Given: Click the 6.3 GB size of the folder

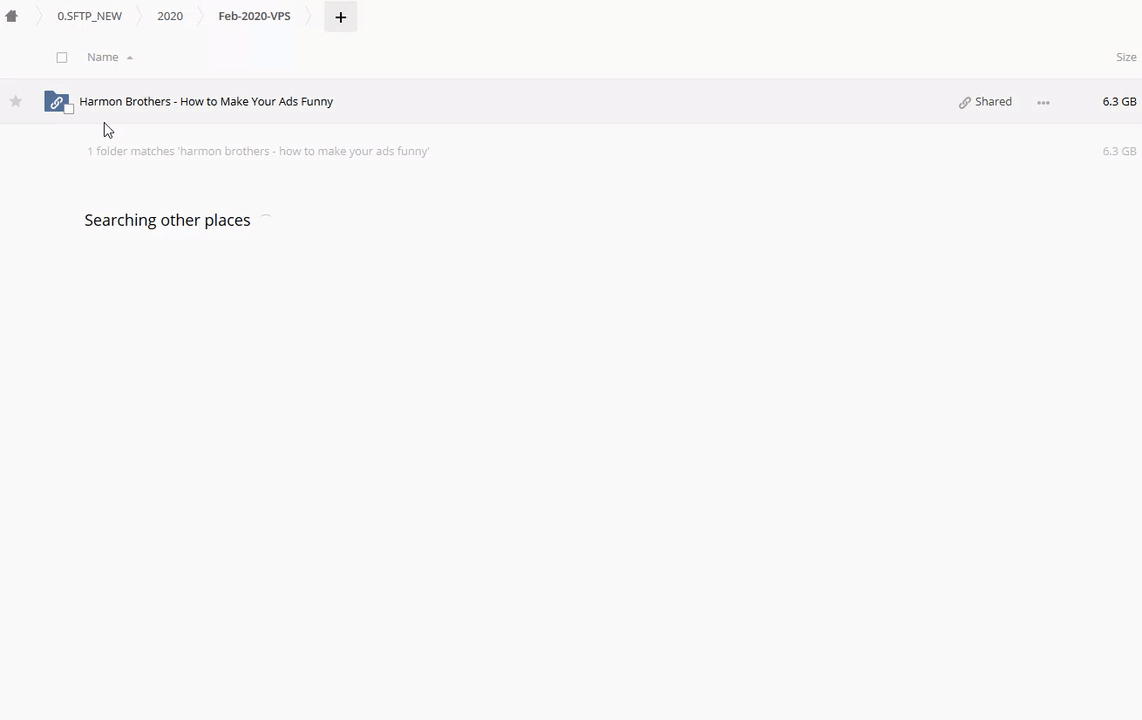Looking at the screenshot, I should click(x=1119, y=101).
